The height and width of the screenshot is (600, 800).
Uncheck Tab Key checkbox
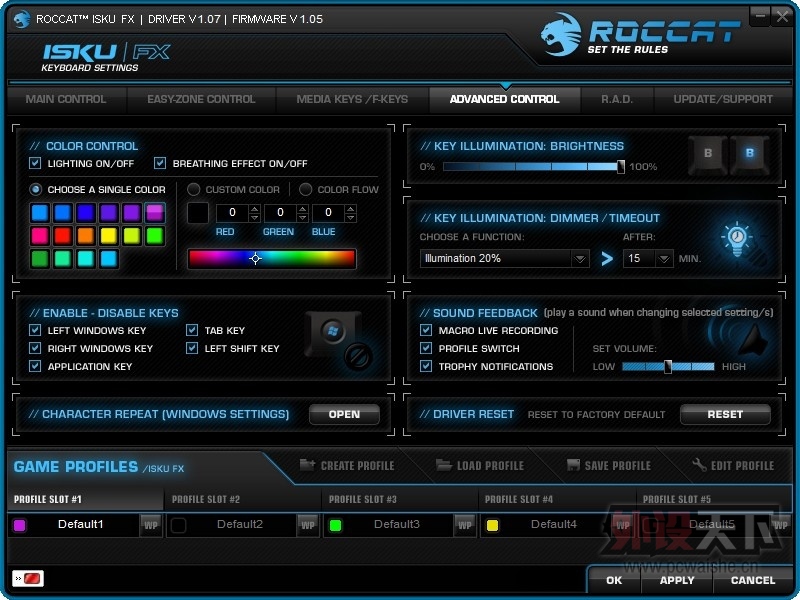tap(192, 330)
